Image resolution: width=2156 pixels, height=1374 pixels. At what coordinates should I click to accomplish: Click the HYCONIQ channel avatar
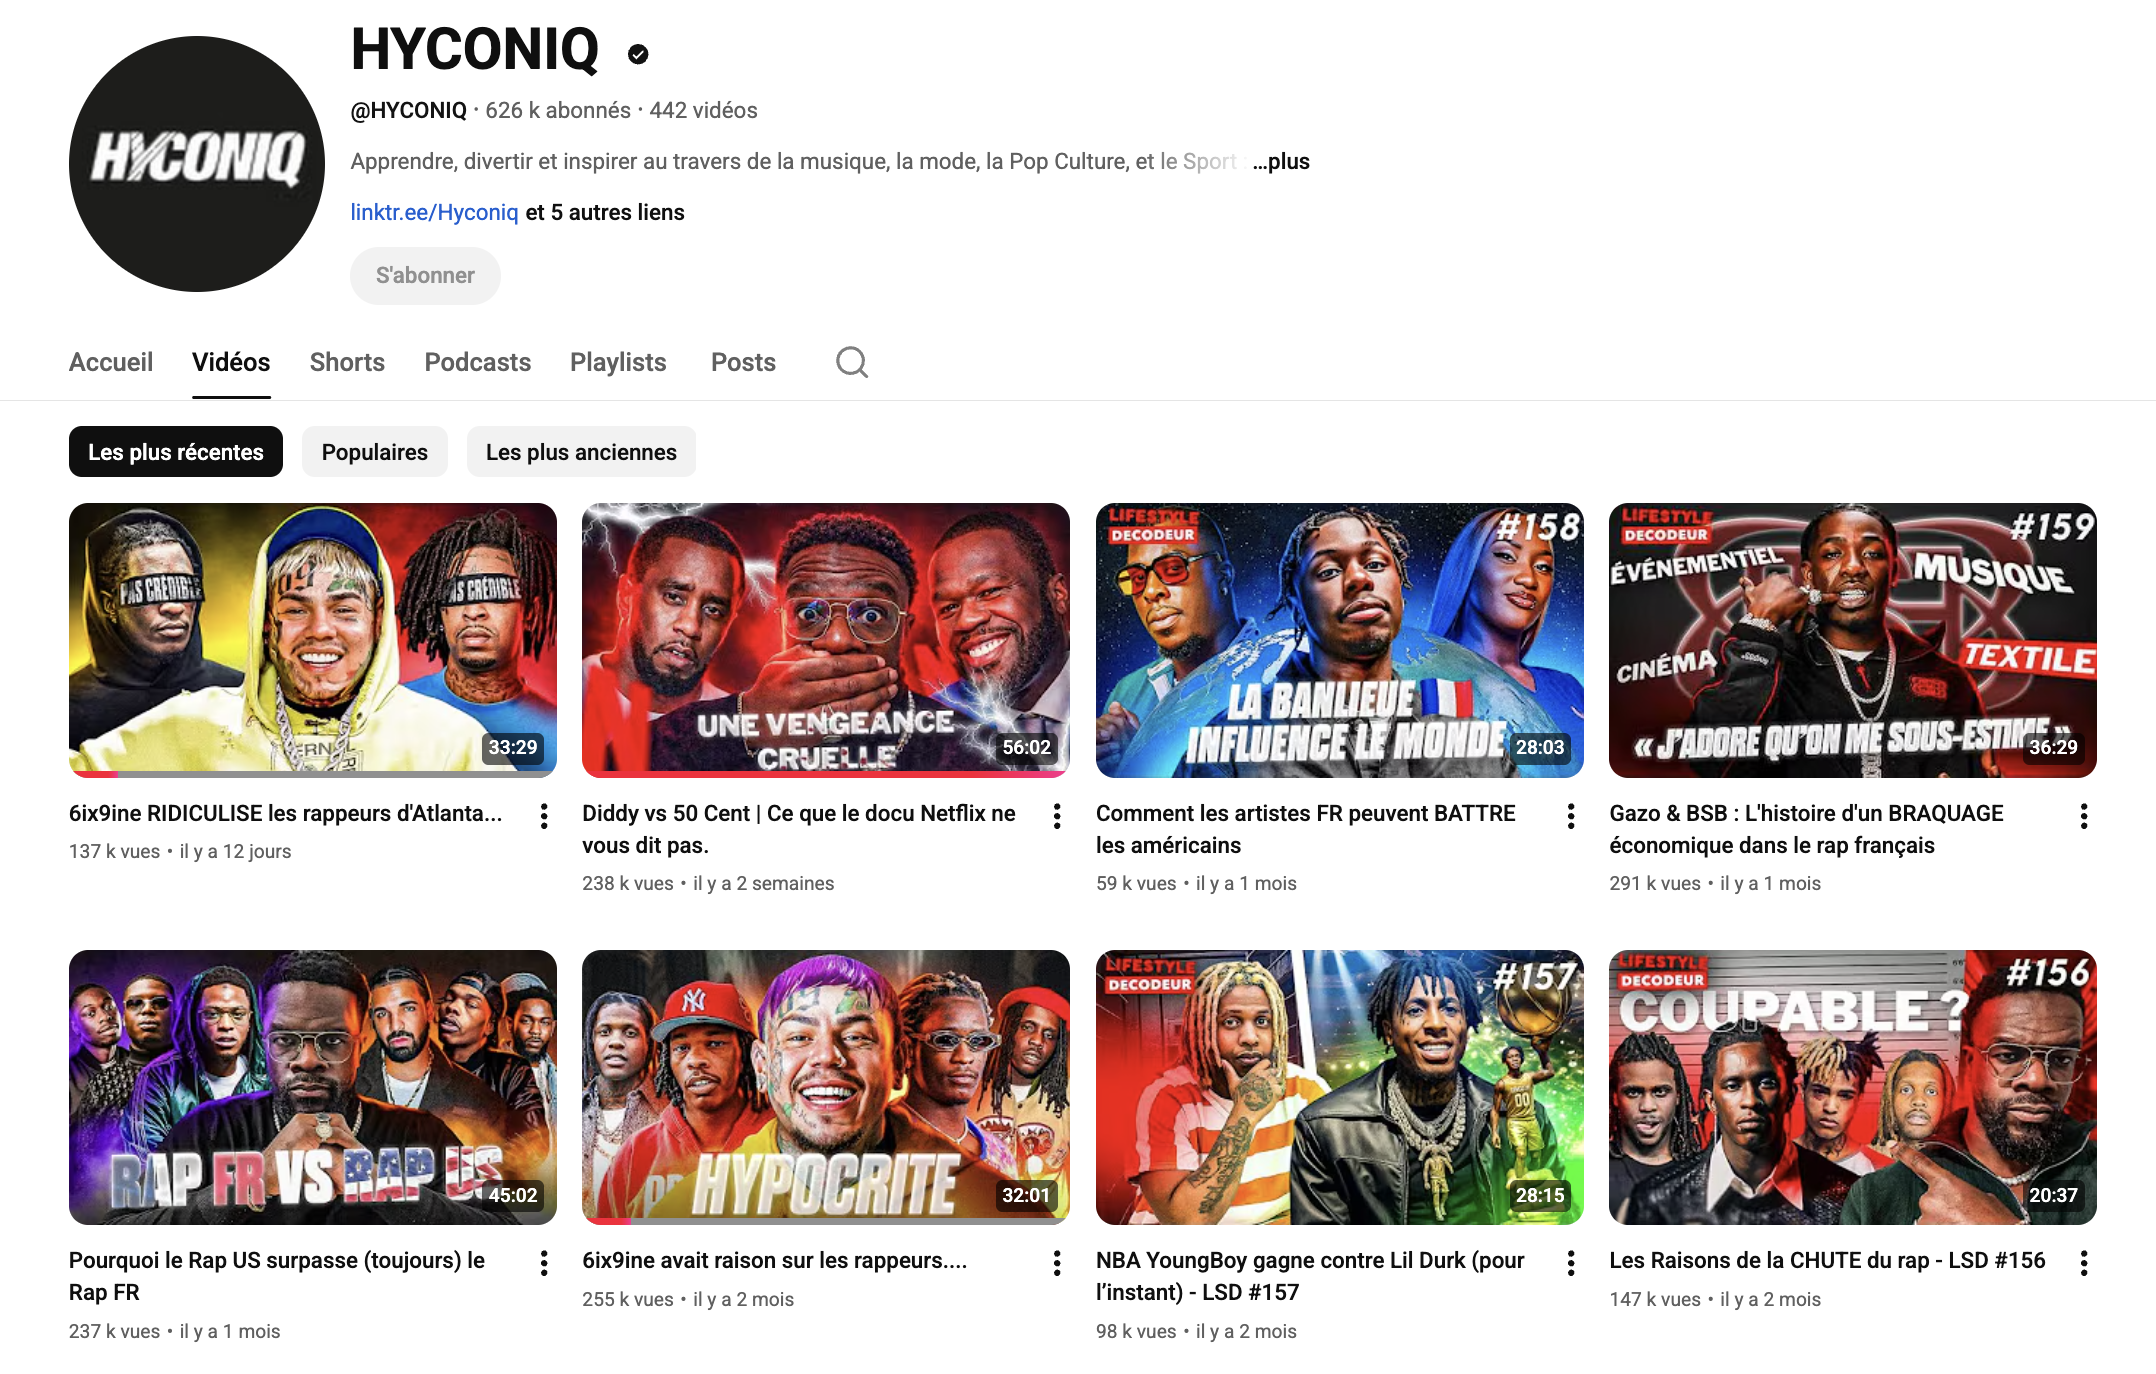pyautogui.click(x=197, y=164)
